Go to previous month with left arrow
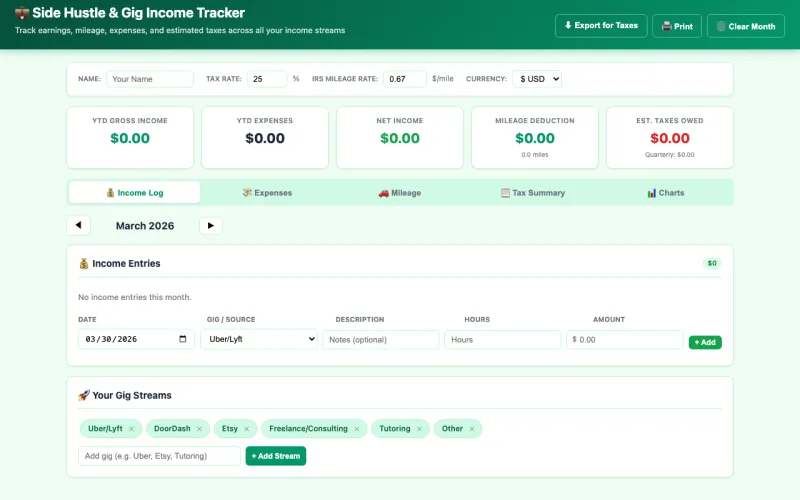This screenshot has height=500, width=800. tap(78, 226)
